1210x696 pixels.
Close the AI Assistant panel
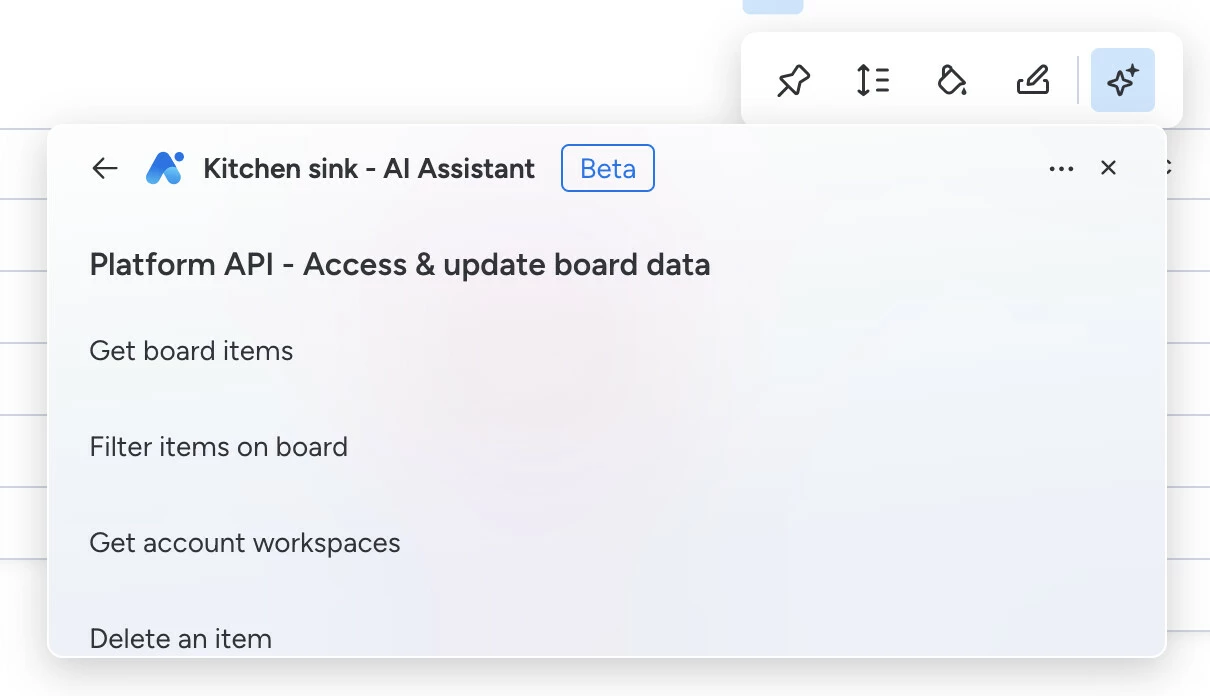point(1108,168)
